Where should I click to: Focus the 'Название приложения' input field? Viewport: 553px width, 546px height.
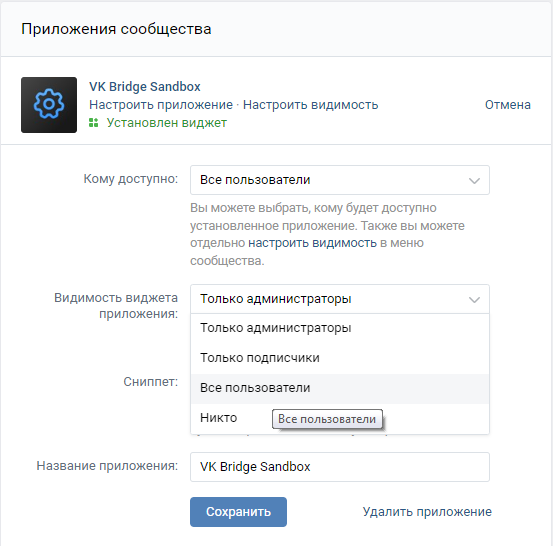pyautogui.click(x=340, y=467)
